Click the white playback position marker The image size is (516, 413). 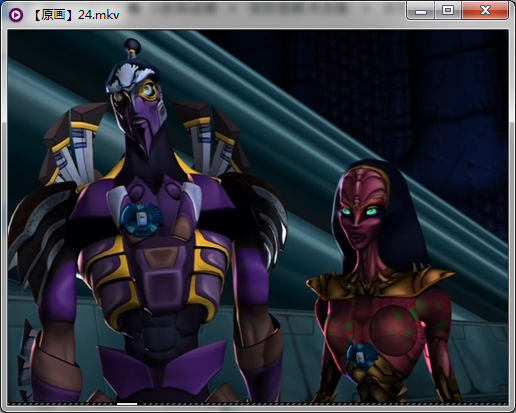click(x=127, y=404)
